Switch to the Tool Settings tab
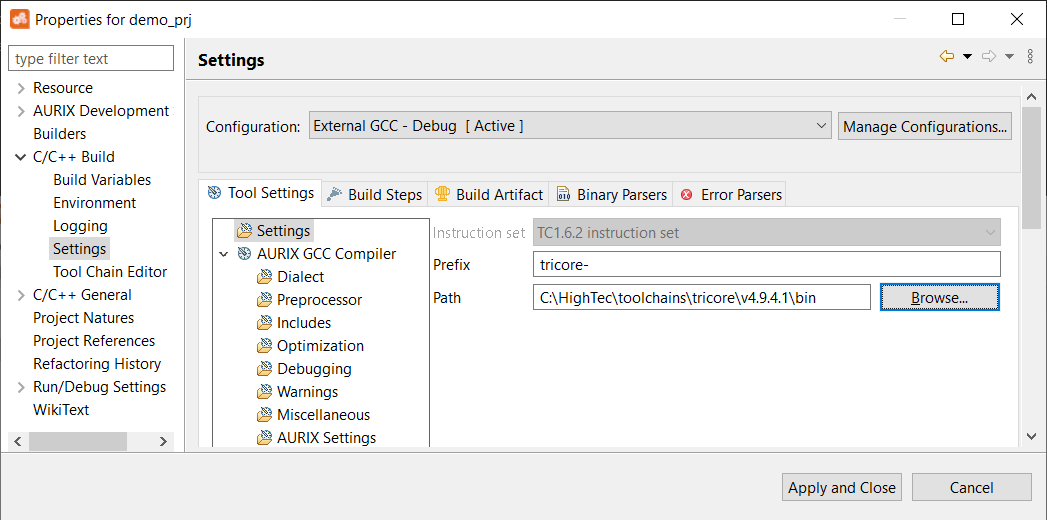The height and width of the screenshot is (520, 1047). (x=261, y=193)
